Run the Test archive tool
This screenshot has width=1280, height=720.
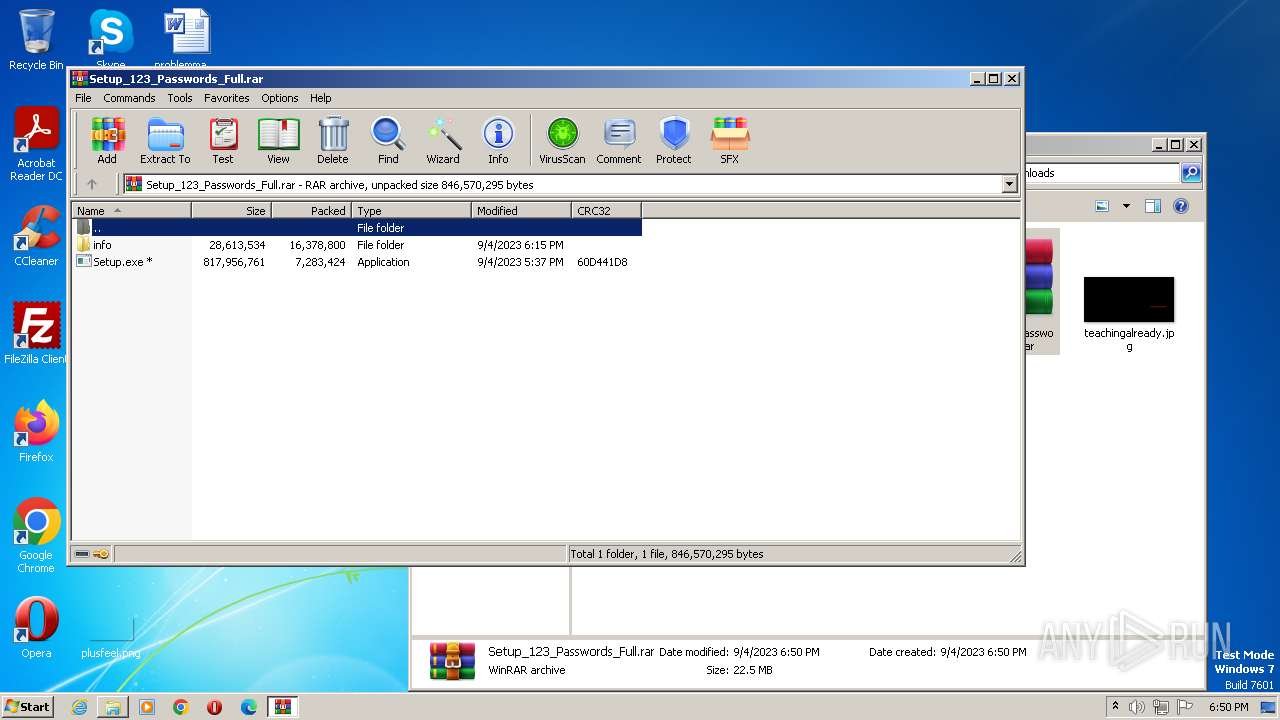[223, 140]
